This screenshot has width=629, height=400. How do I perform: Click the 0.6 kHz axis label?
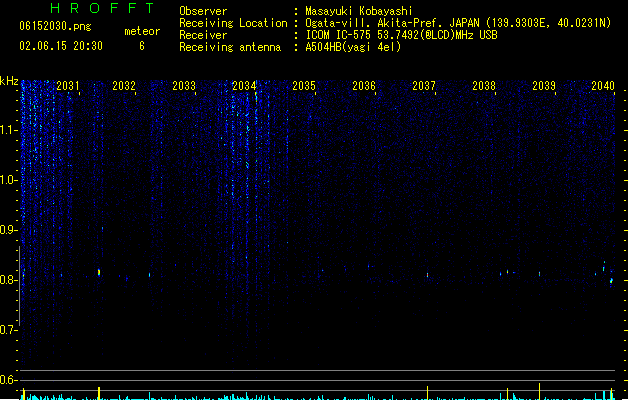point(8,380)
